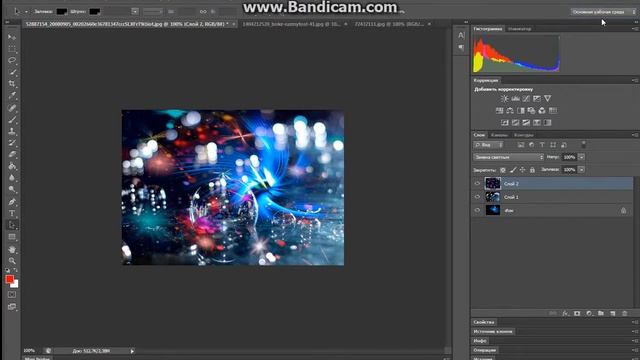Image resolution: width=640 pixels, height=360 pixels.
Task: Add a Brightness/Contrast adjustment
Action: (504, 99)
